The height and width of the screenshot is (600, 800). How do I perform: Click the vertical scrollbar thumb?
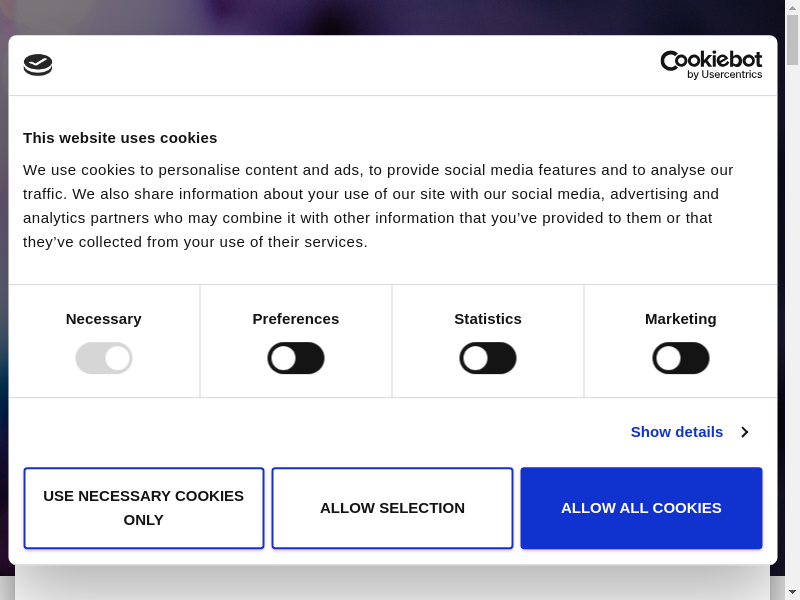(792, 40)
